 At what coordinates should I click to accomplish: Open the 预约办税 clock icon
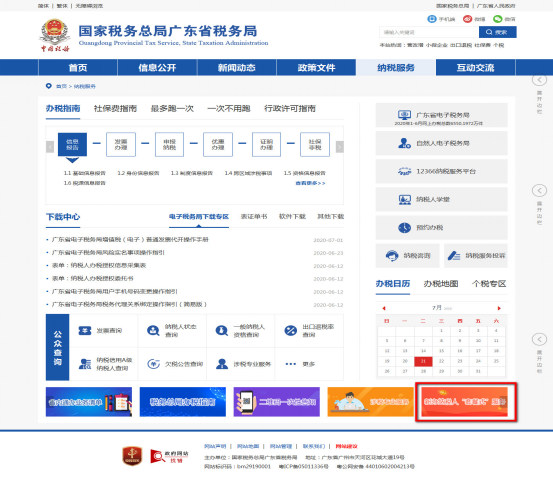click(405, 228)
